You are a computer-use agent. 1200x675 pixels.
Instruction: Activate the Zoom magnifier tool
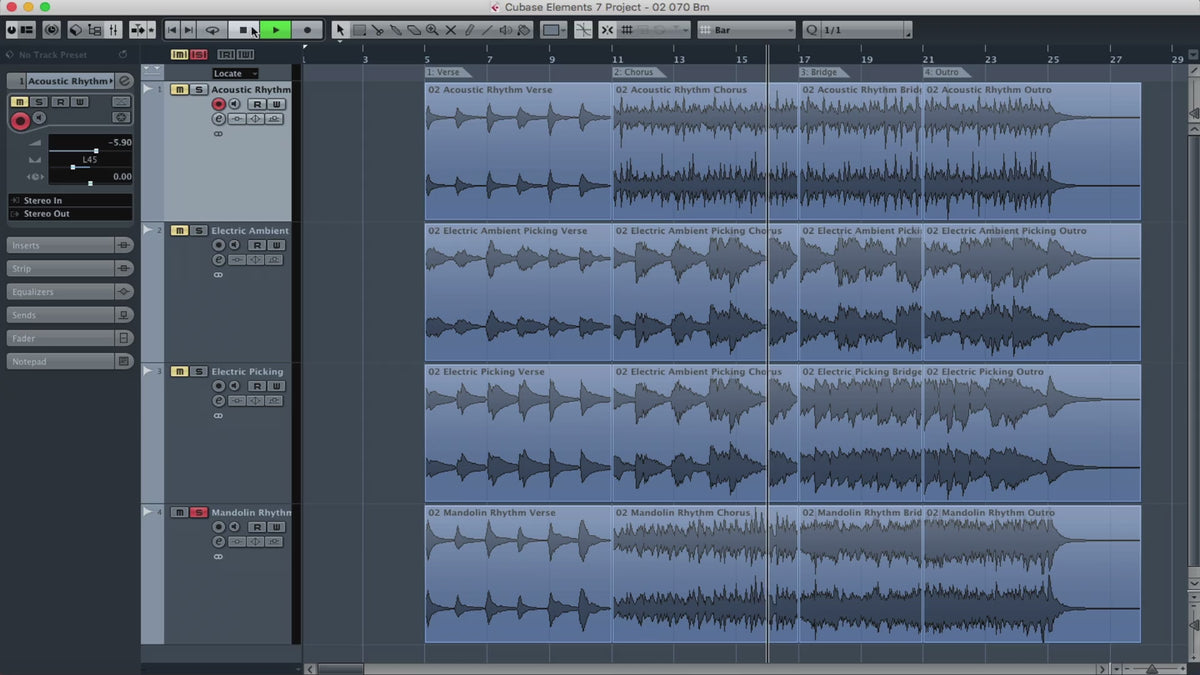tap(432, 30)
